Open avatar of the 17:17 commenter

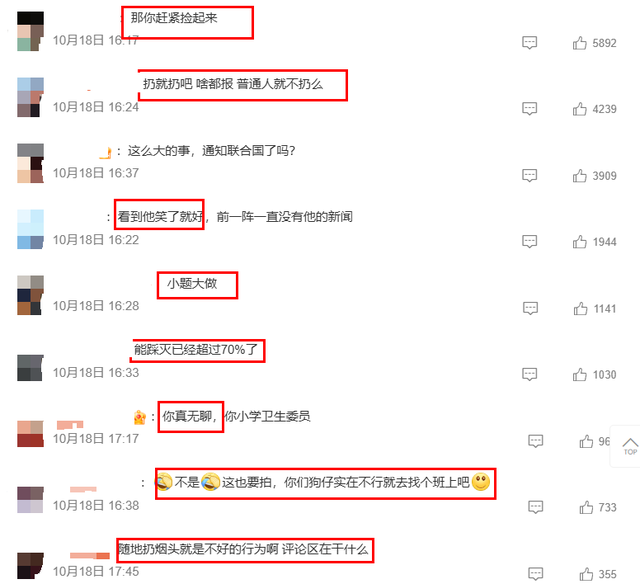coord(30,434)
